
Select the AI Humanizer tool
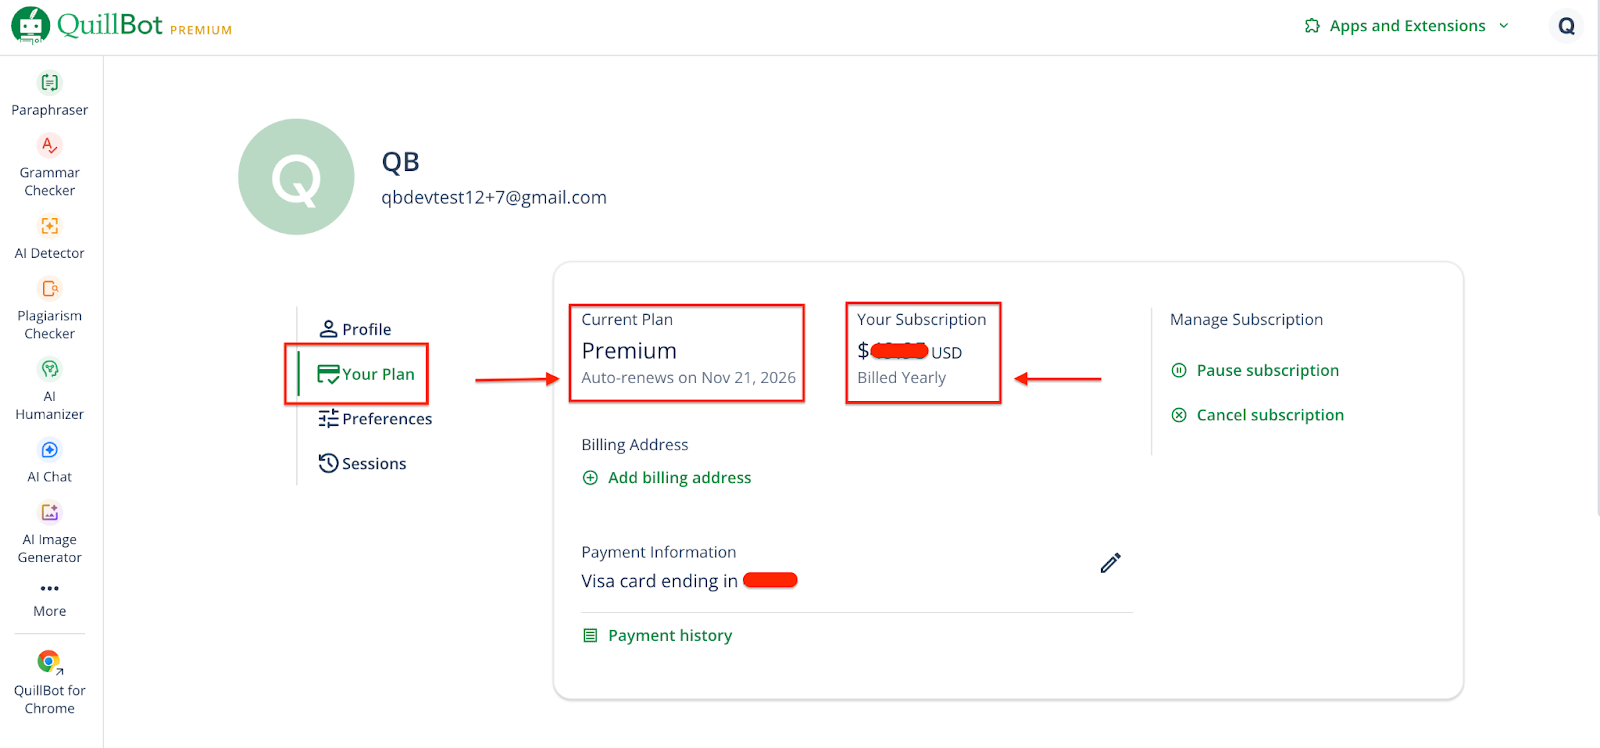[x=49, y=390]
